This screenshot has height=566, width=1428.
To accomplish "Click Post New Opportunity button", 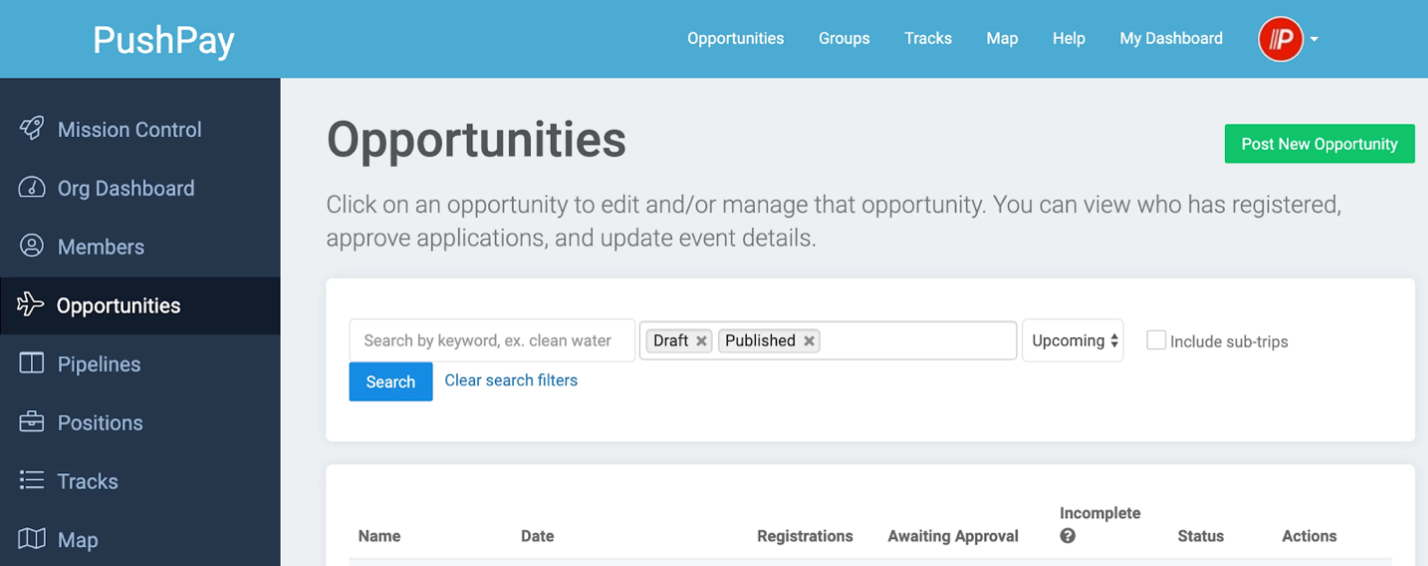I will click(x=1319, y=144).
